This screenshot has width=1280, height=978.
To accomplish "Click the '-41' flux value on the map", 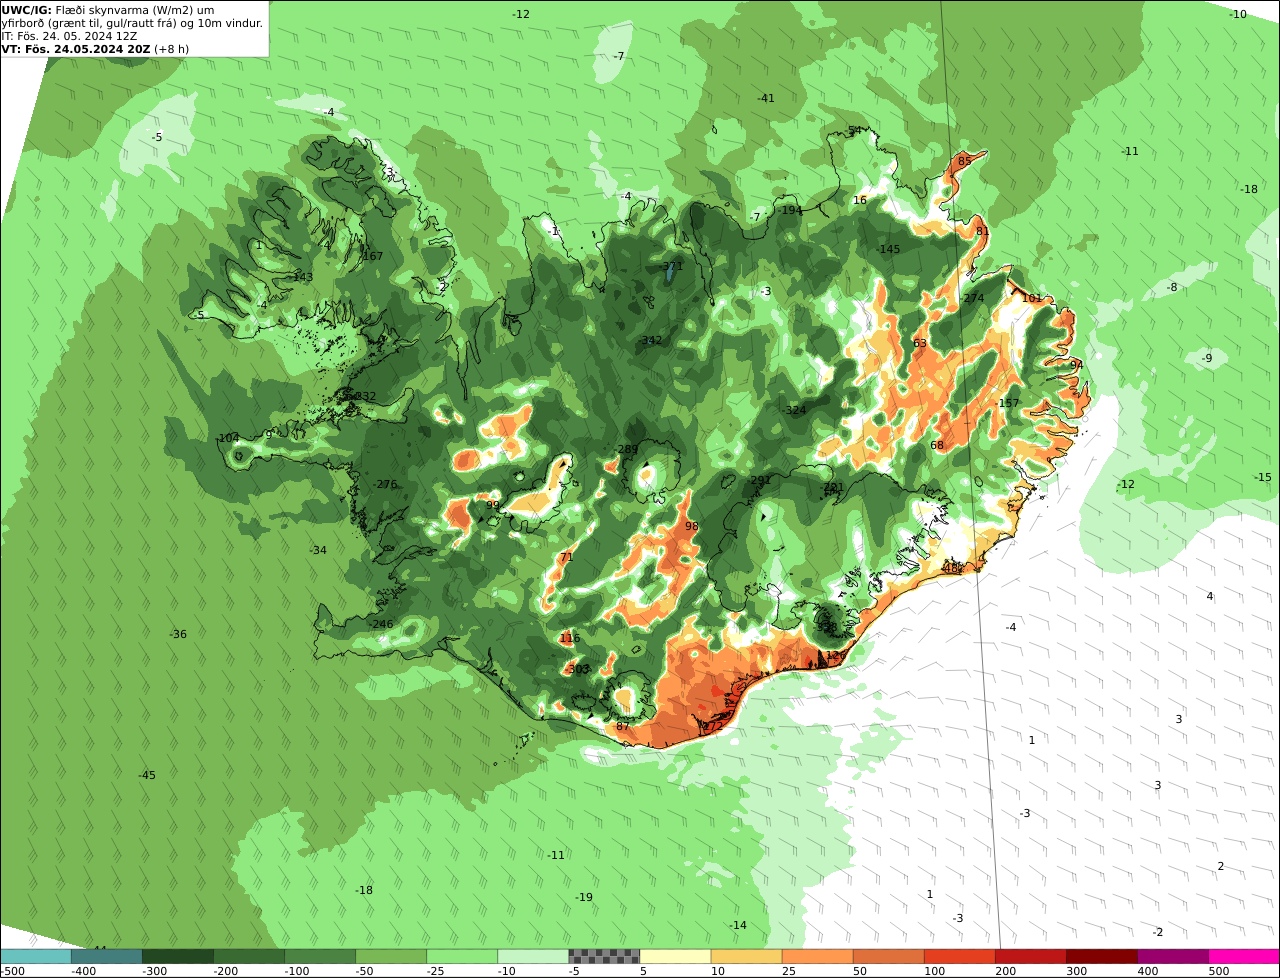I will pyautogui.click(x=766, y=98).
